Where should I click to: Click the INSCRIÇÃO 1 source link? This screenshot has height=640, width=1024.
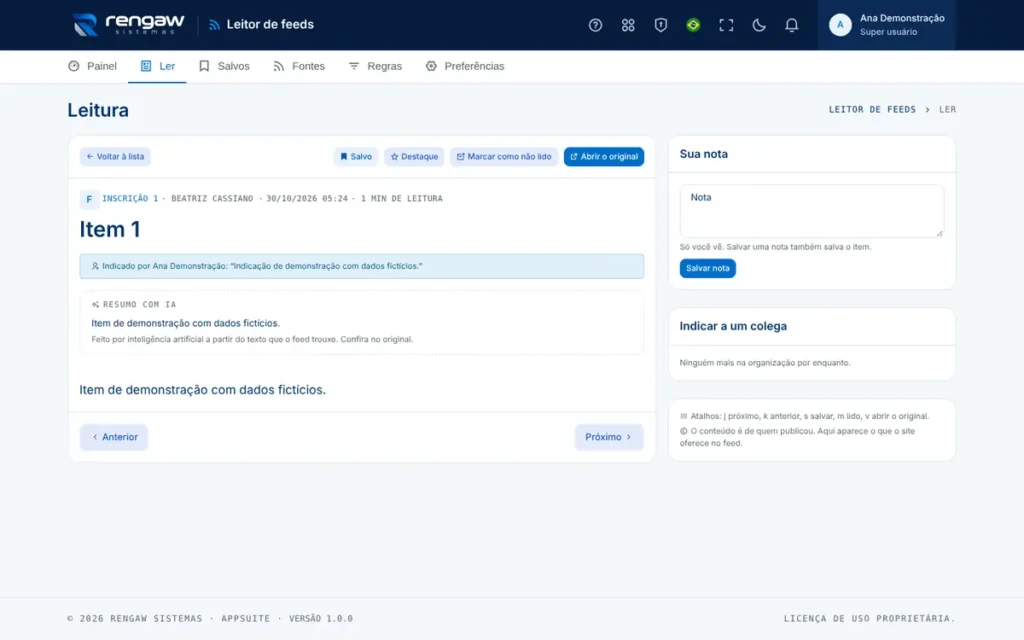pos(130,199)
